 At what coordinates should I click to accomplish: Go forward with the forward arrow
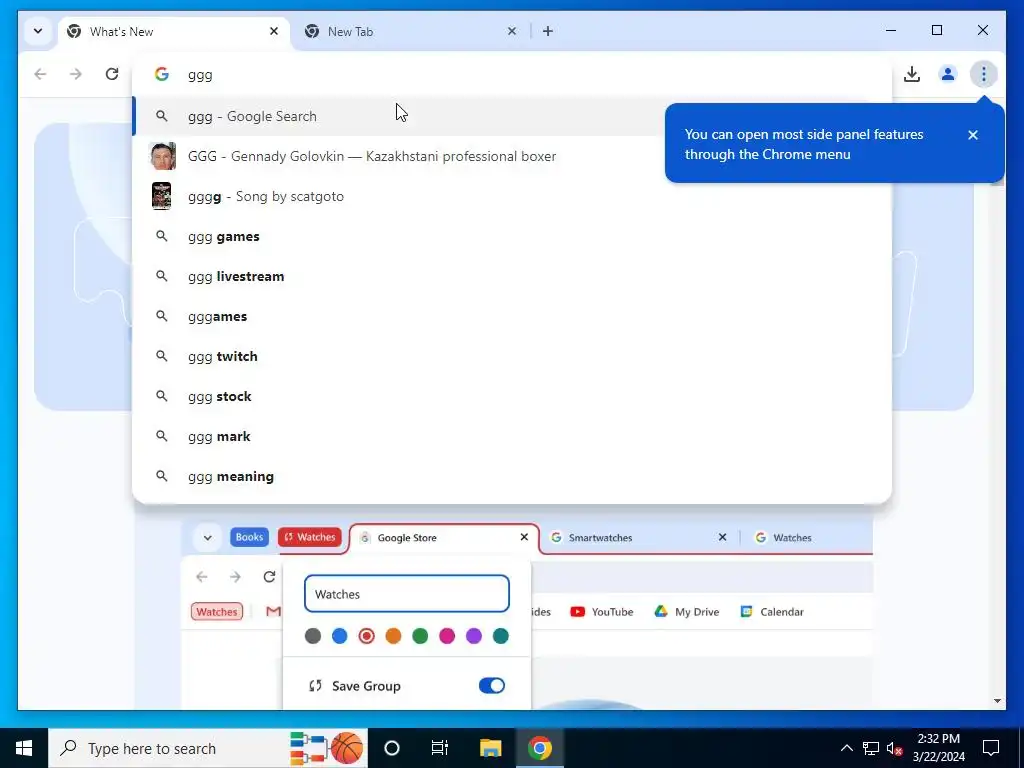point(76,74)
